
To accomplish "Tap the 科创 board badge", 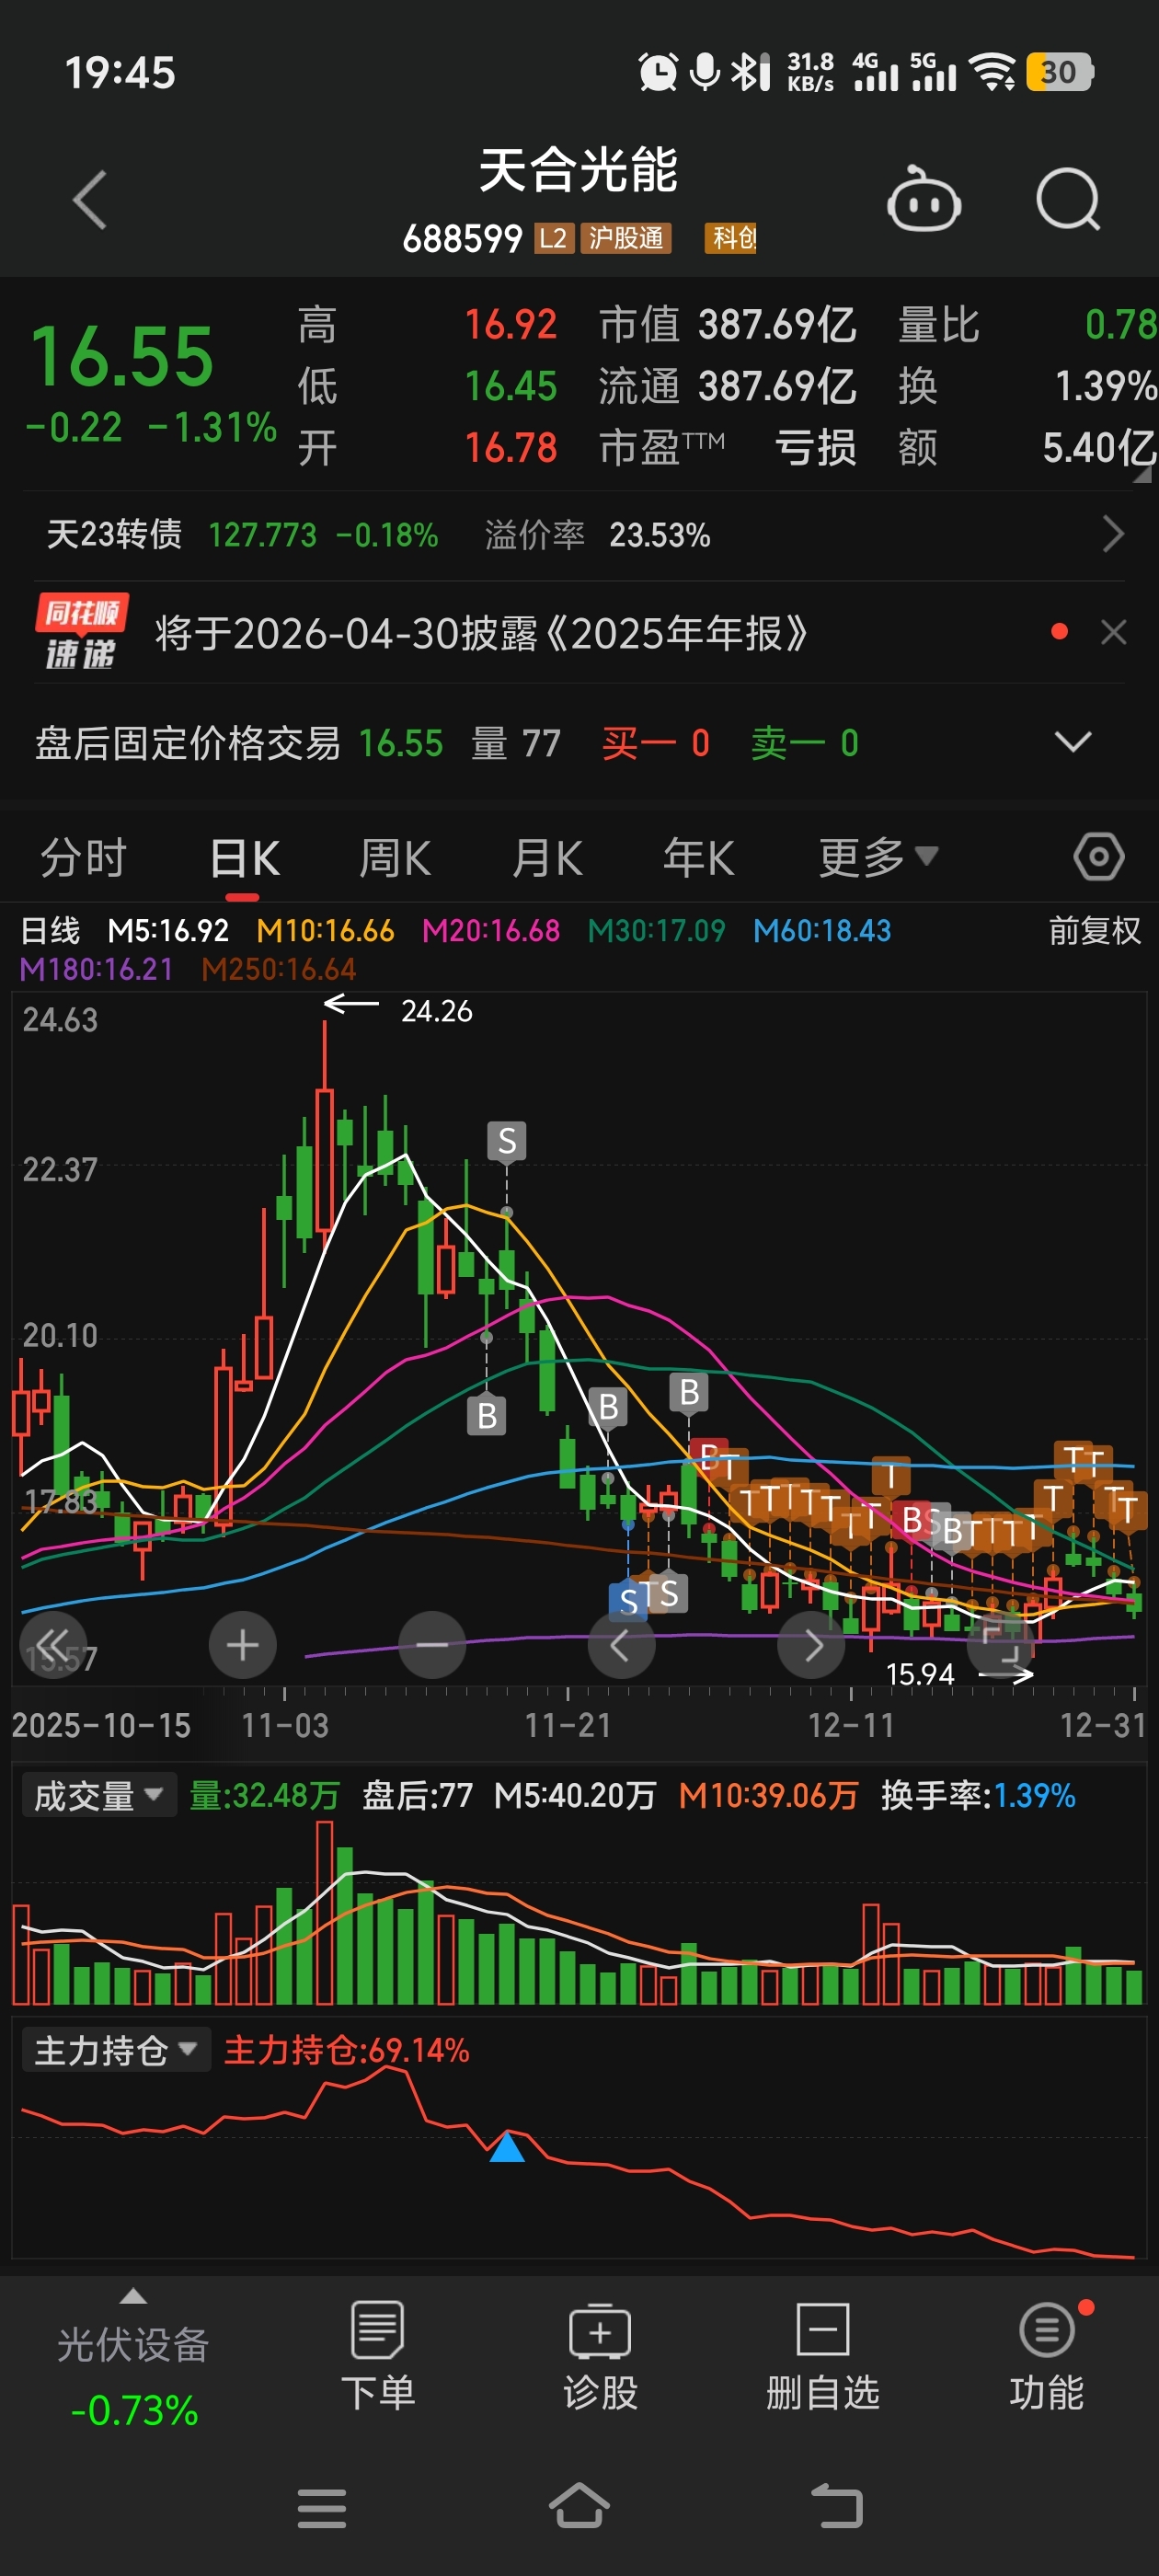I will [731, 238].
